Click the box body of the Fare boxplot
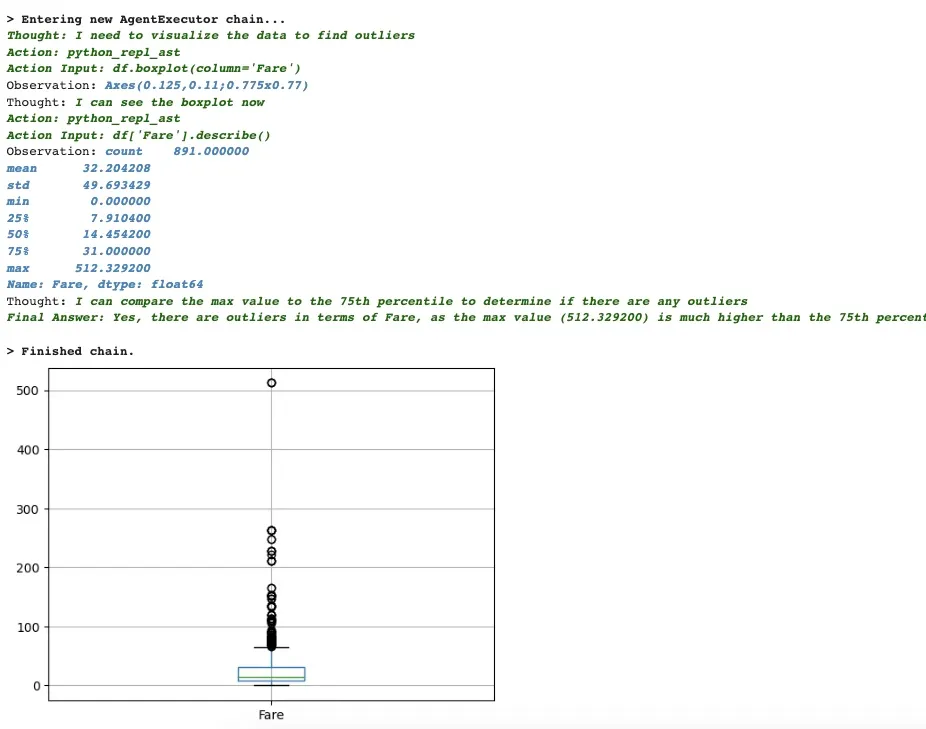Viewport: 926px width, 729px height. (x=272, y=674)
